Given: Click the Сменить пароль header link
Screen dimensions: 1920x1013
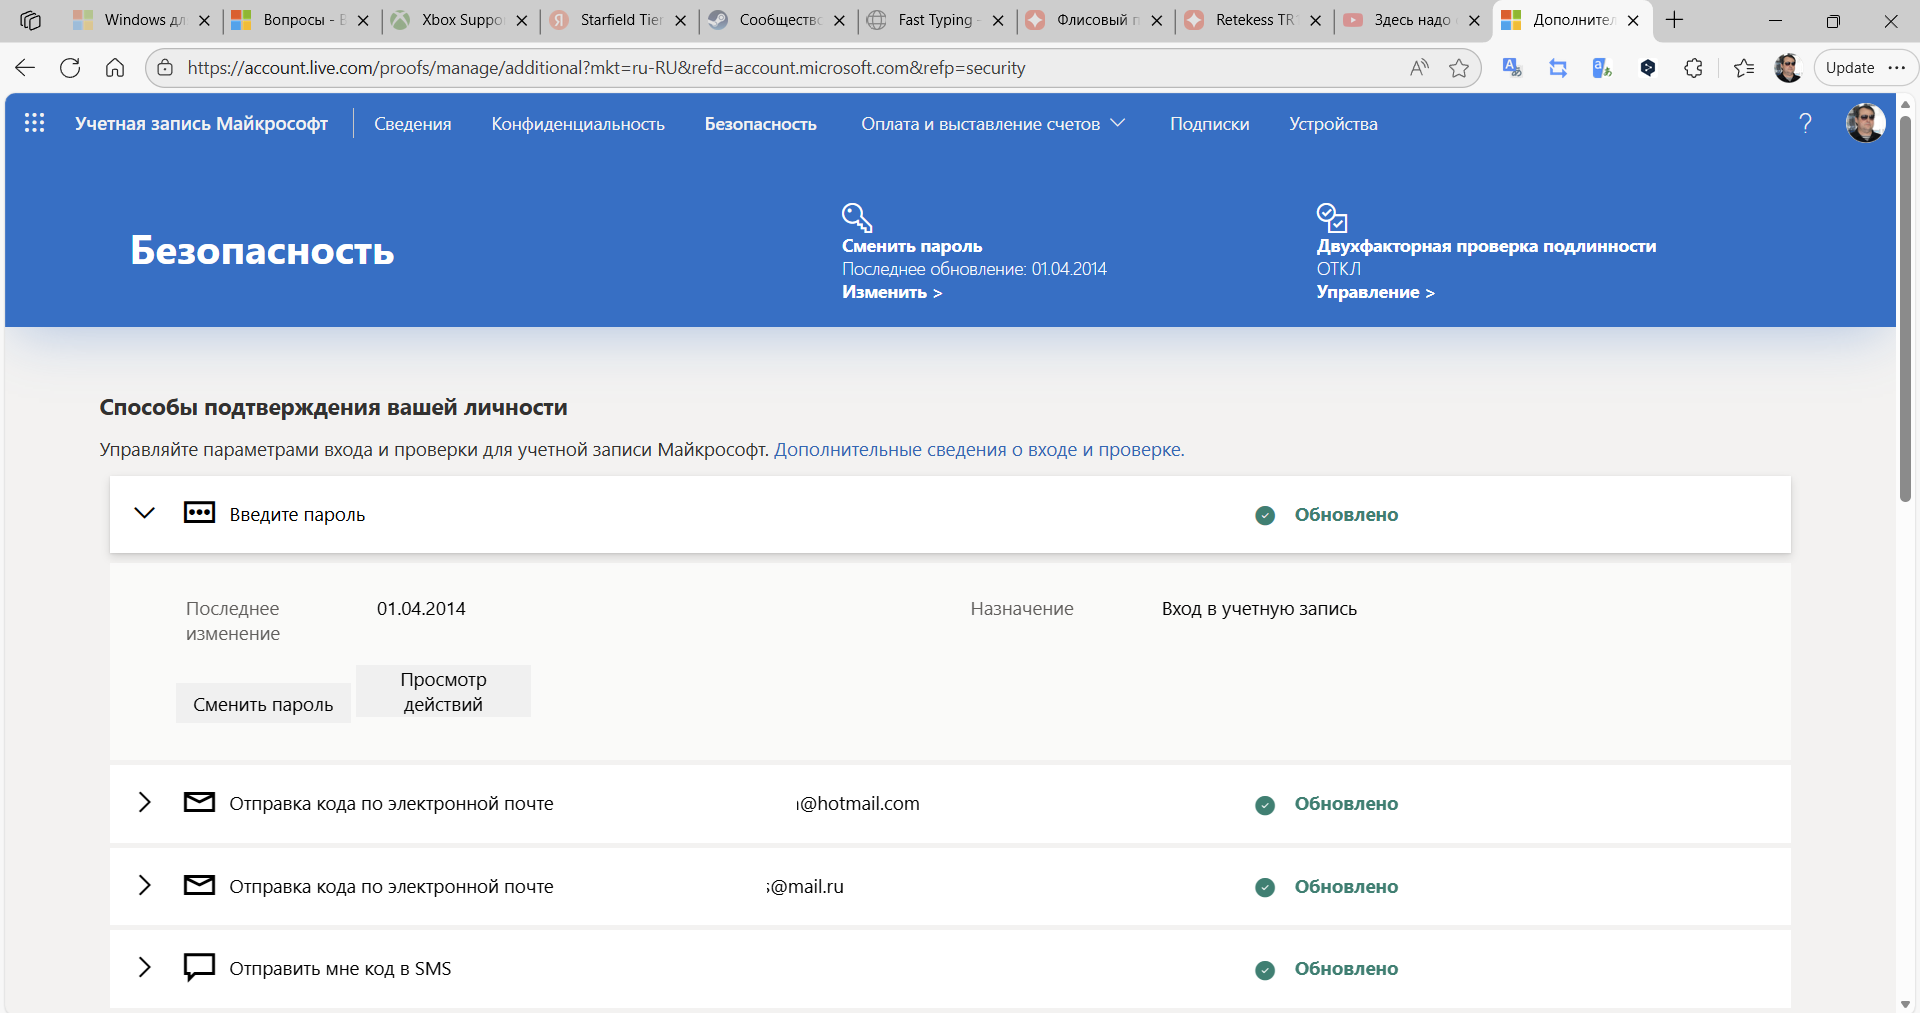Looking at the screenshot, I should tap(912, 246).
